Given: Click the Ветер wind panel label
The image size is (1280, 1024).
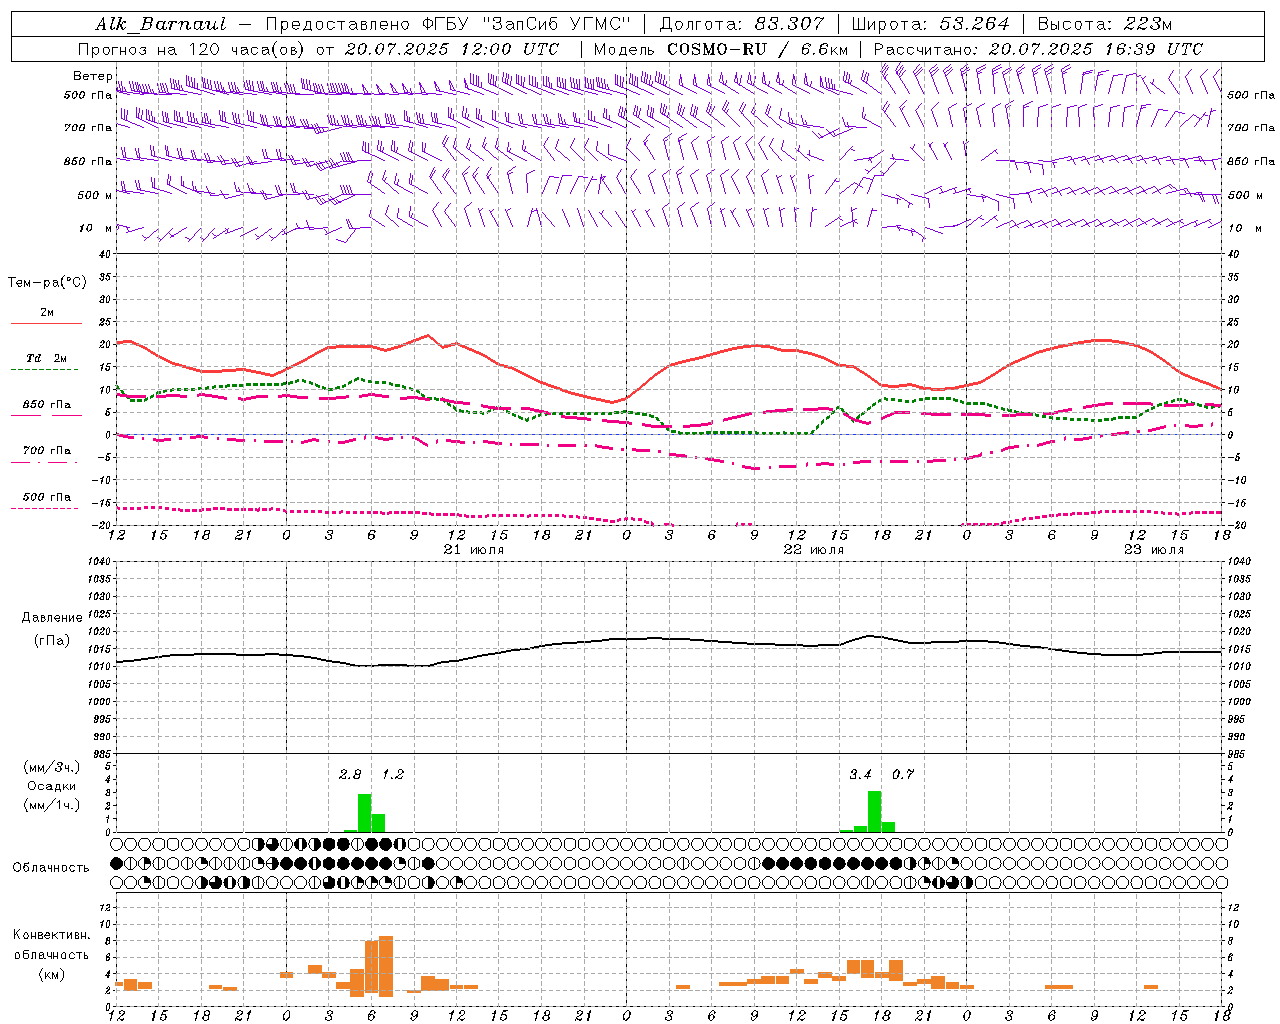Looking at the screenshot, I should point(92,76).
